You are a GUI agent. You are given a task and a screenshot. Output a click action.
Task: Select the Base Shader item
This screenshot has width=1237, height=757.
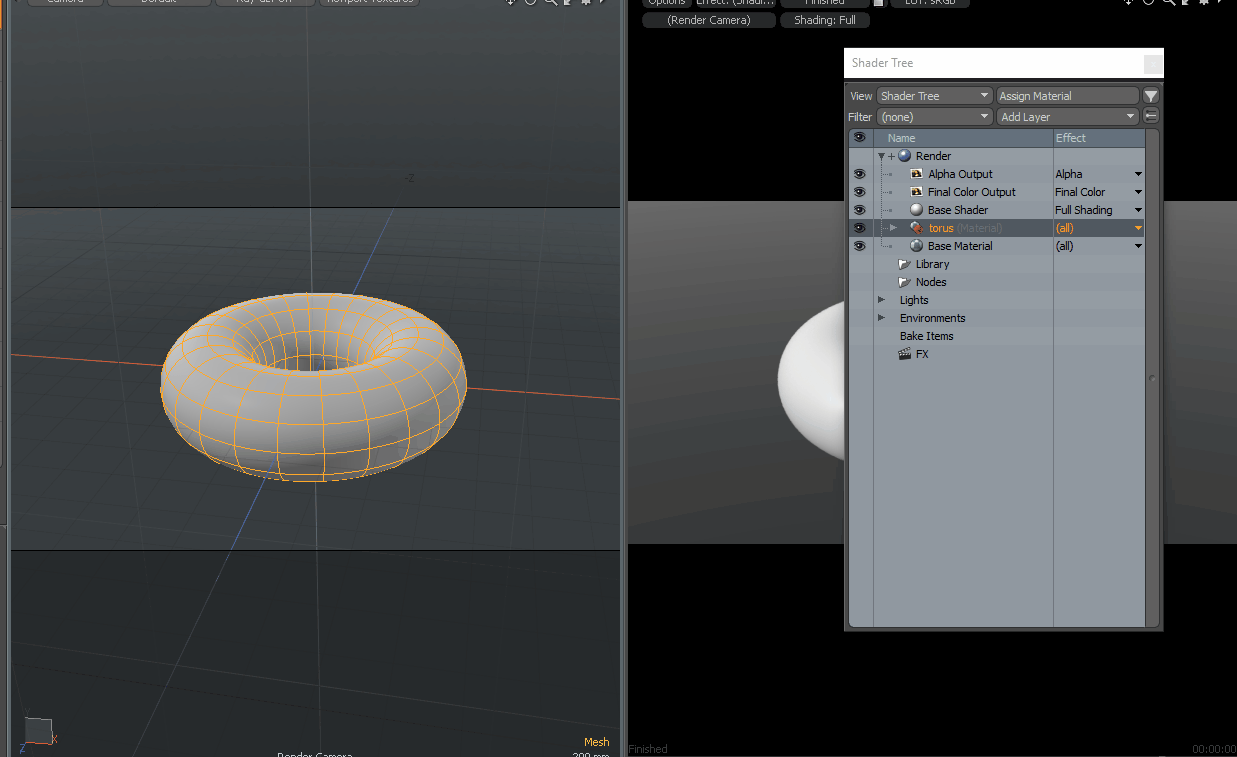[x=957, y=210]
